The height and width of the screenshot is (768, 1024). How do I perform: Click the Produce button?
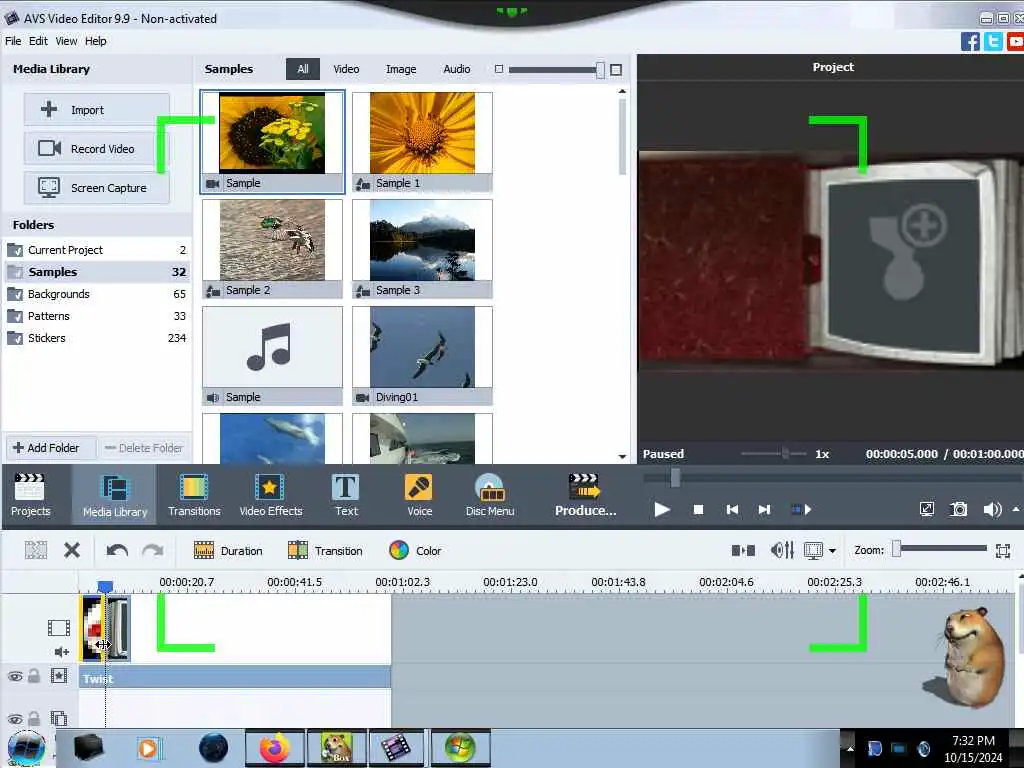click(585, 494)
